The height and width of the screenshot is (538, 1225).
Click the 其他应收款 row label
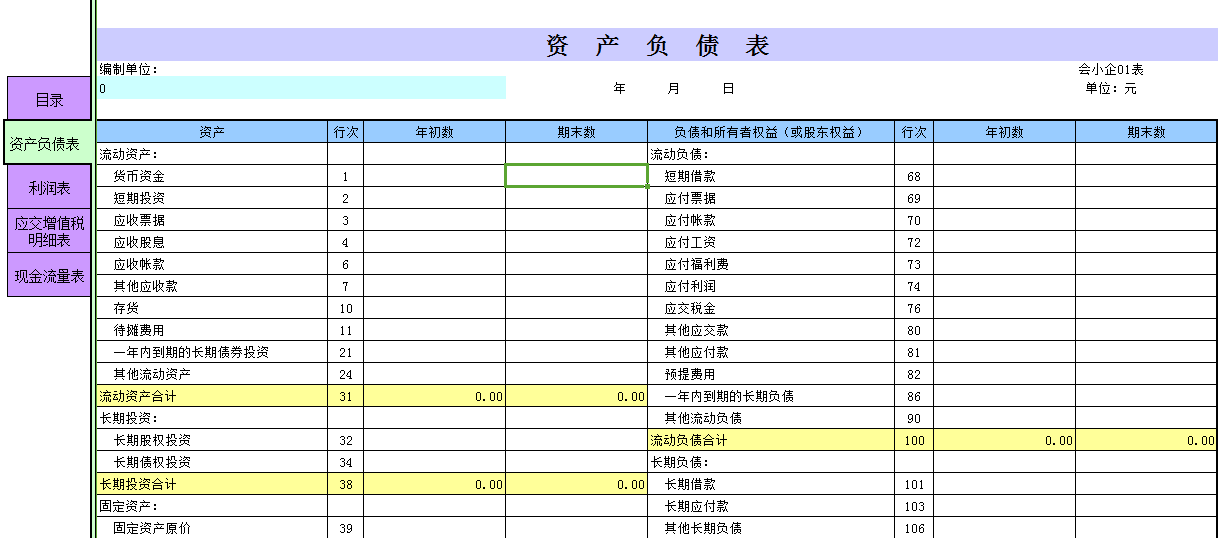[145, 286]
